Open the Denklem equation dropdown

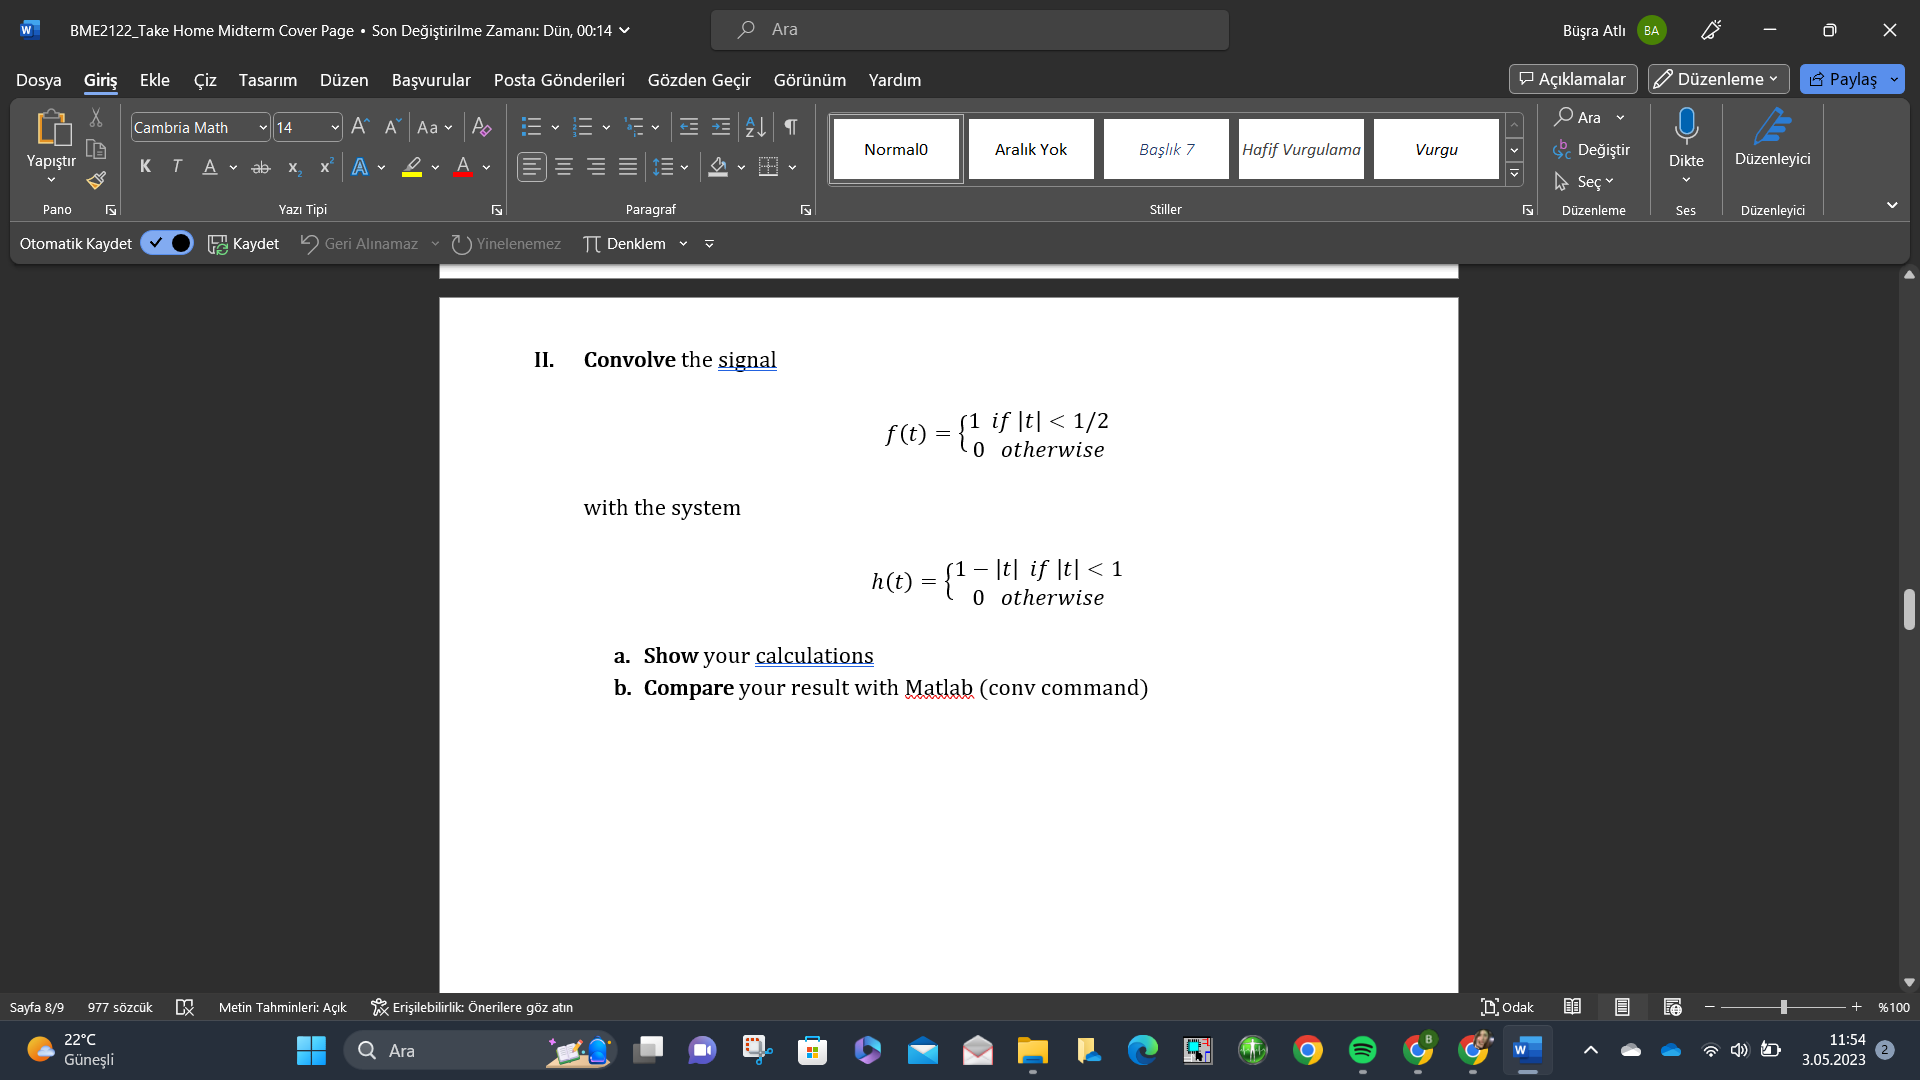pyautogui.click(x=684, y=243)
